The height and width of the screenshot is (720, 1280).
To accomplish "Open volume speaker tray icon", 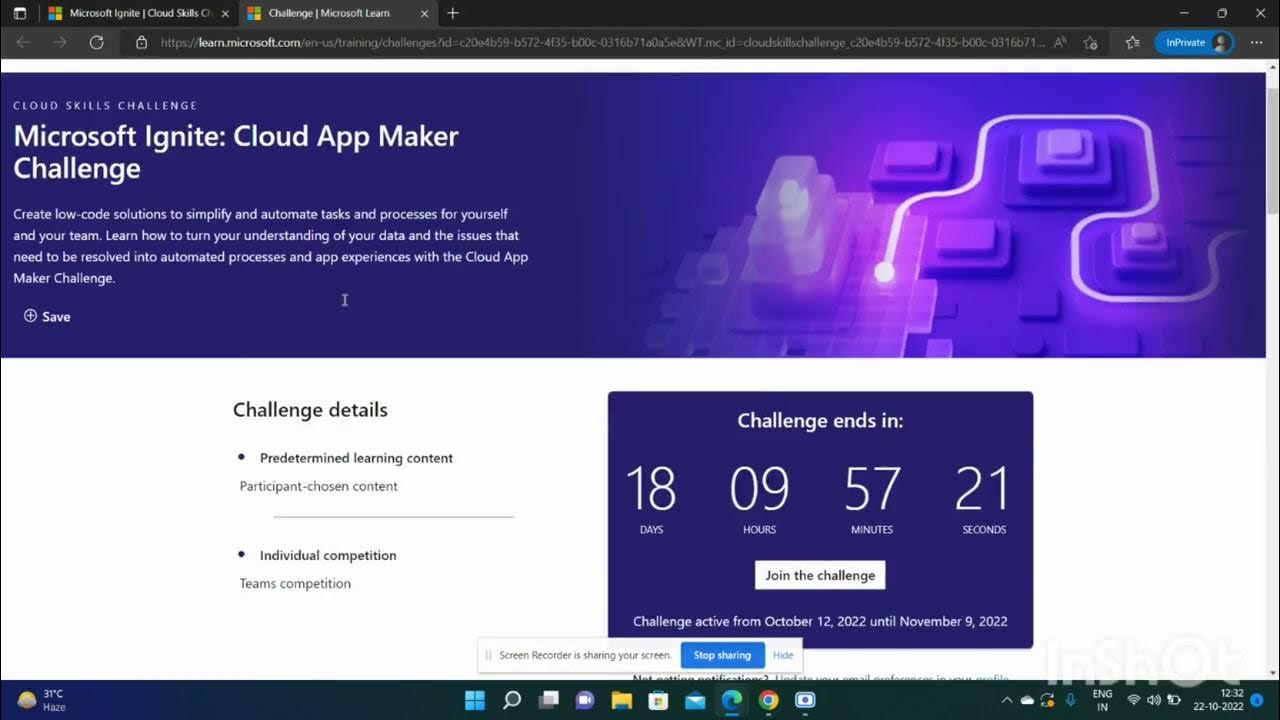I will tap(1154, 700).
